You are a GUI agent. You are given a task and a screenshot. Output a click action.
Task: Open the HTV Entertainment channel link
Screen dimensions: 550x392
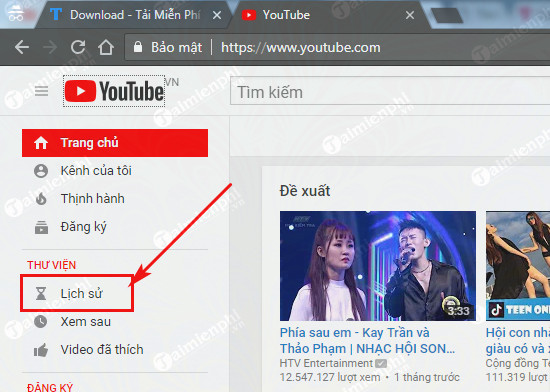click(x=326, y=363)
